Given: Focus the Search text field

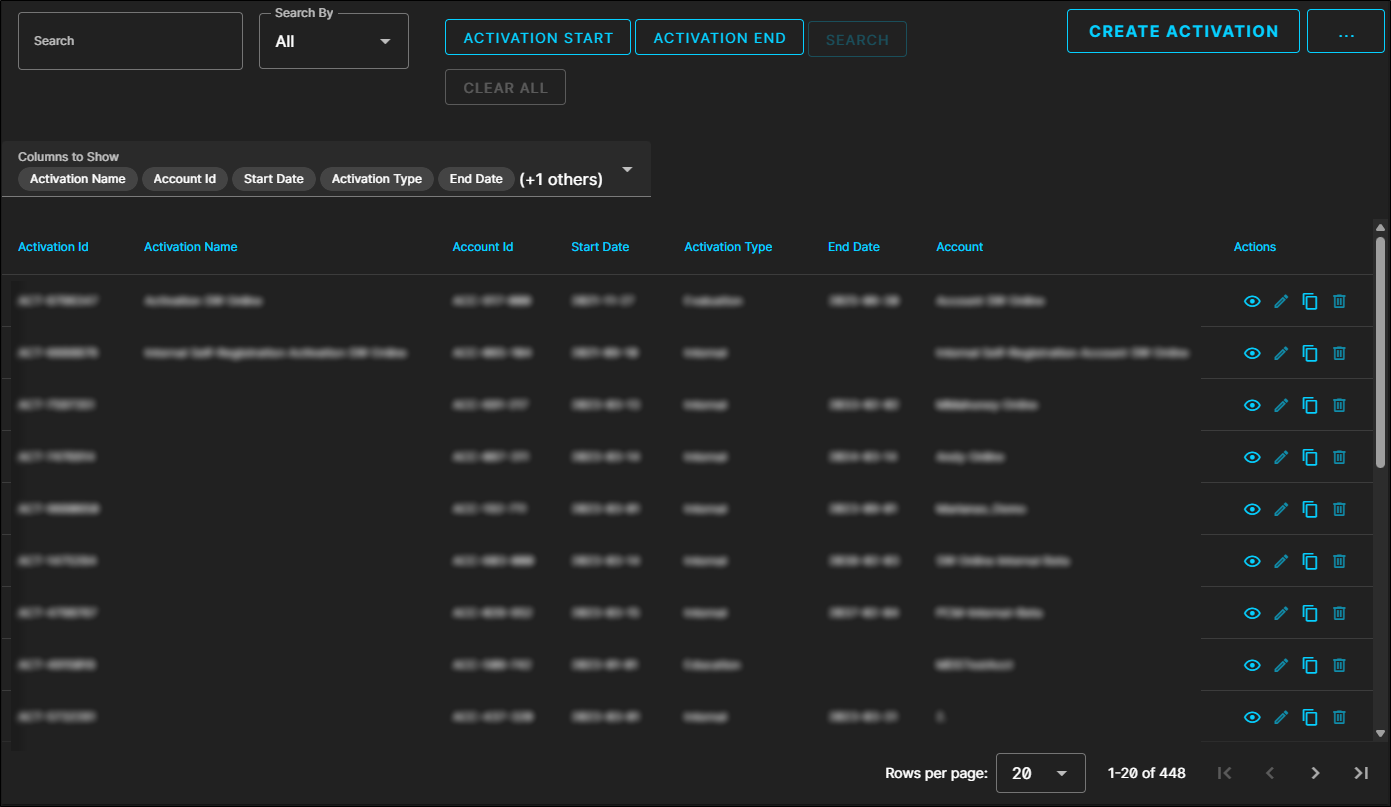Looking at the screenshot, I should coord(130,41).
